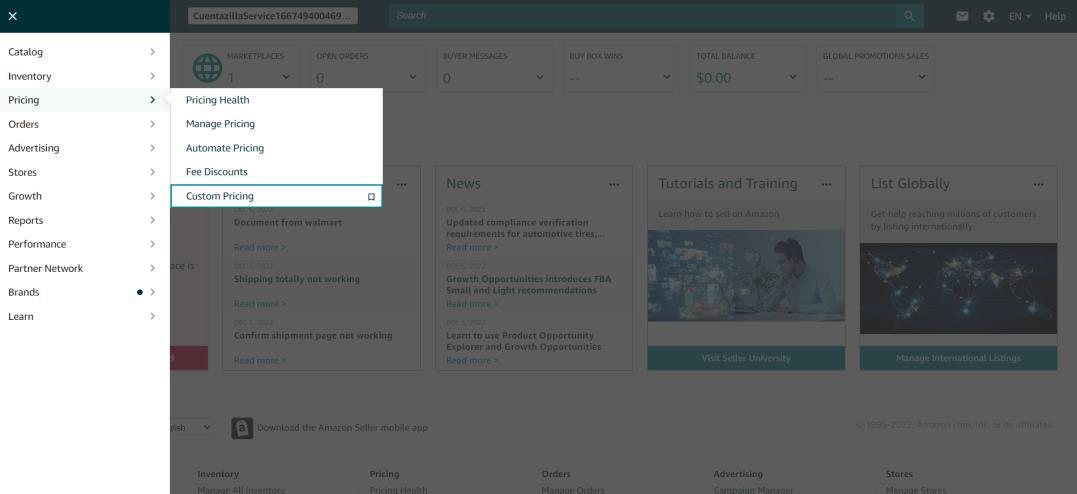The width and height of the screenshot is (1077, 494).
Task: Open Growth Opportunities introduces FBA headline
Action: (528, 284)
